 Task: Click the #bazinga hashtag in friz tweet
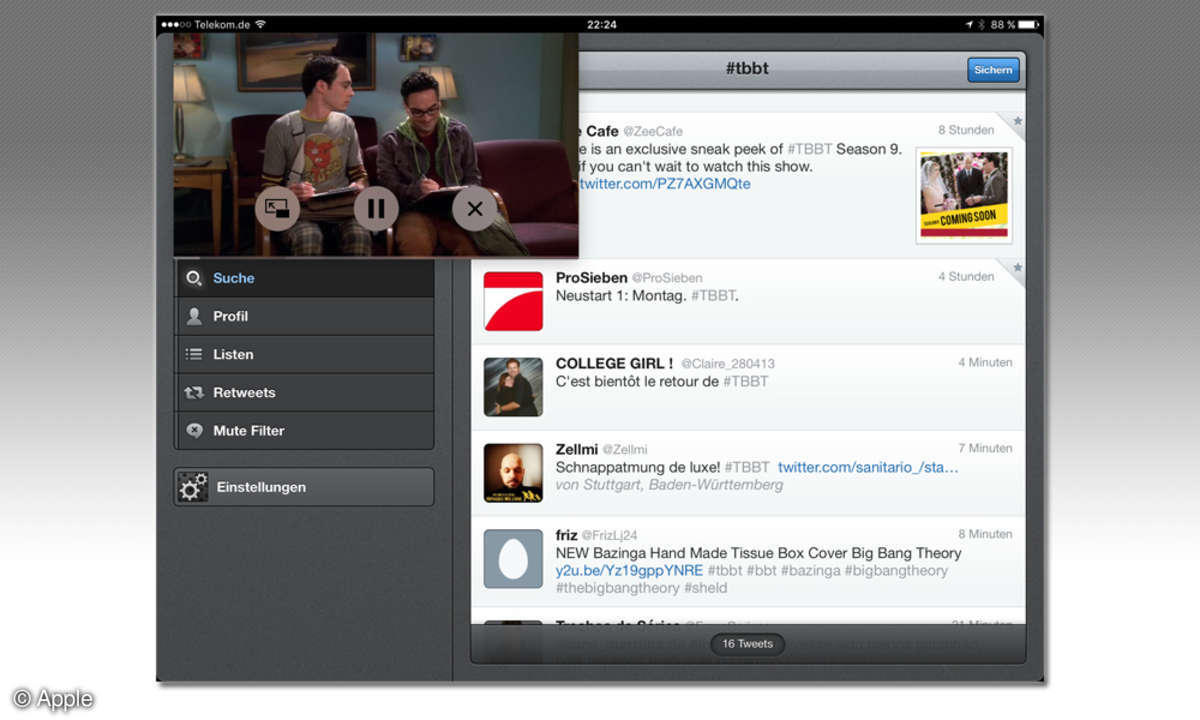810,570
